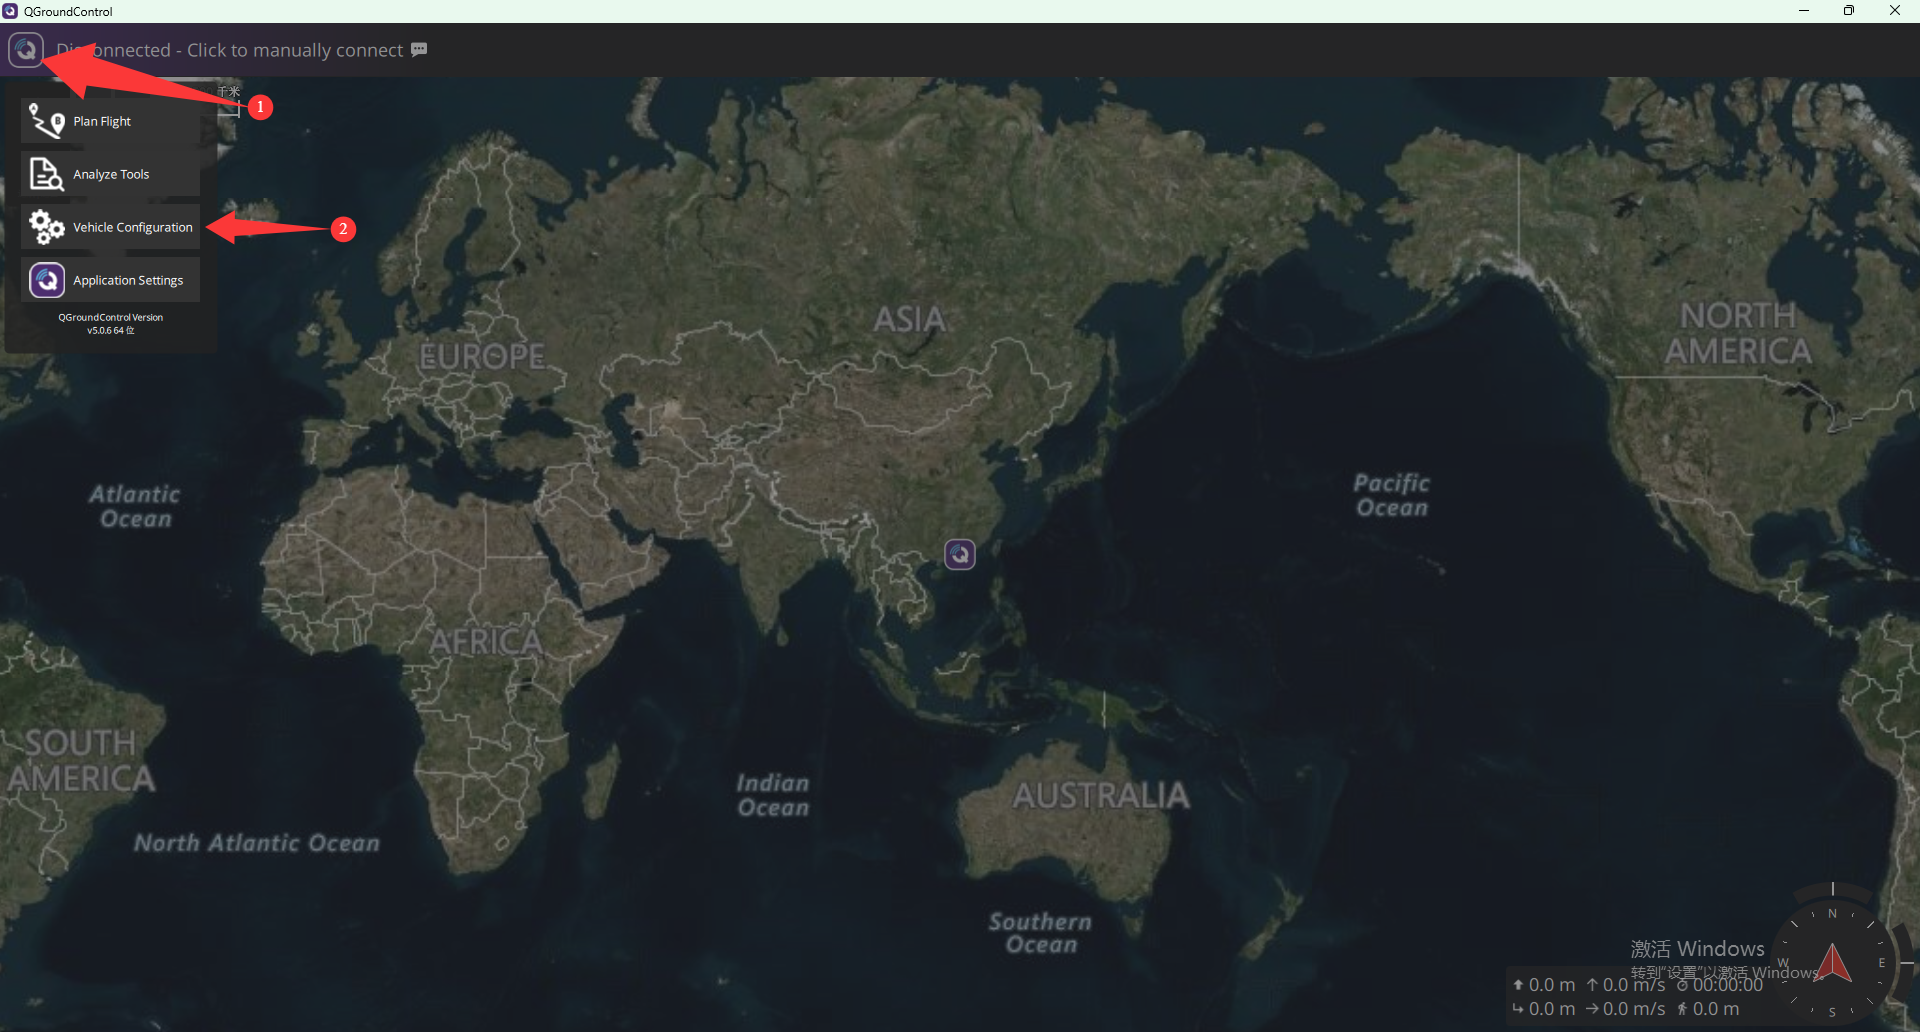This screenshot has height=1032, width=1920.
Task: Open the vehicle messages speech bubble icon
Action: [419, 49]
